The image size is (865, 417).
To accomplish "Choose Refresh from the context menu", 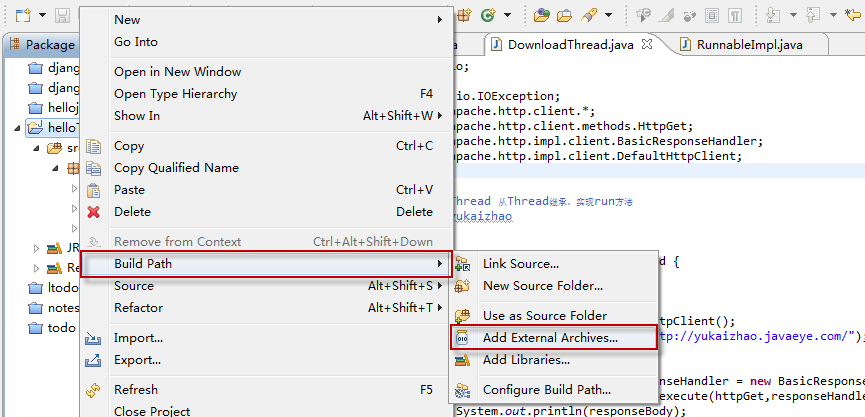I will tap(136, 390).
